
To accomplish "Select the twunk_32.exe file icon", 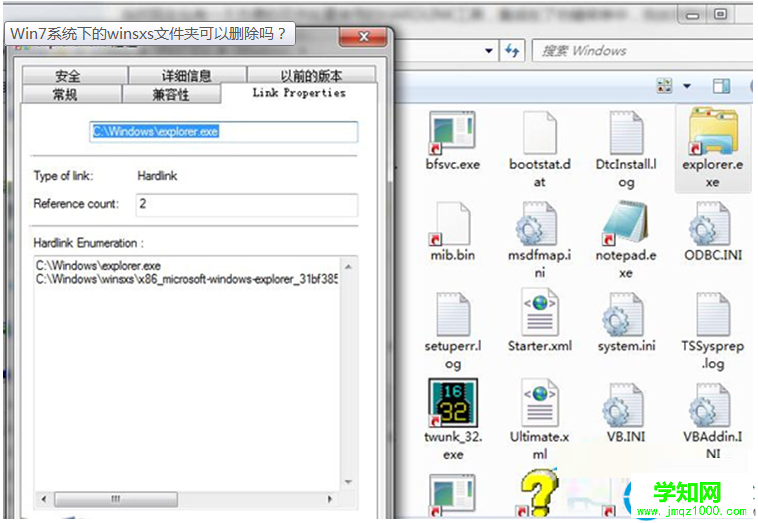I will click(x=453, y=403).
